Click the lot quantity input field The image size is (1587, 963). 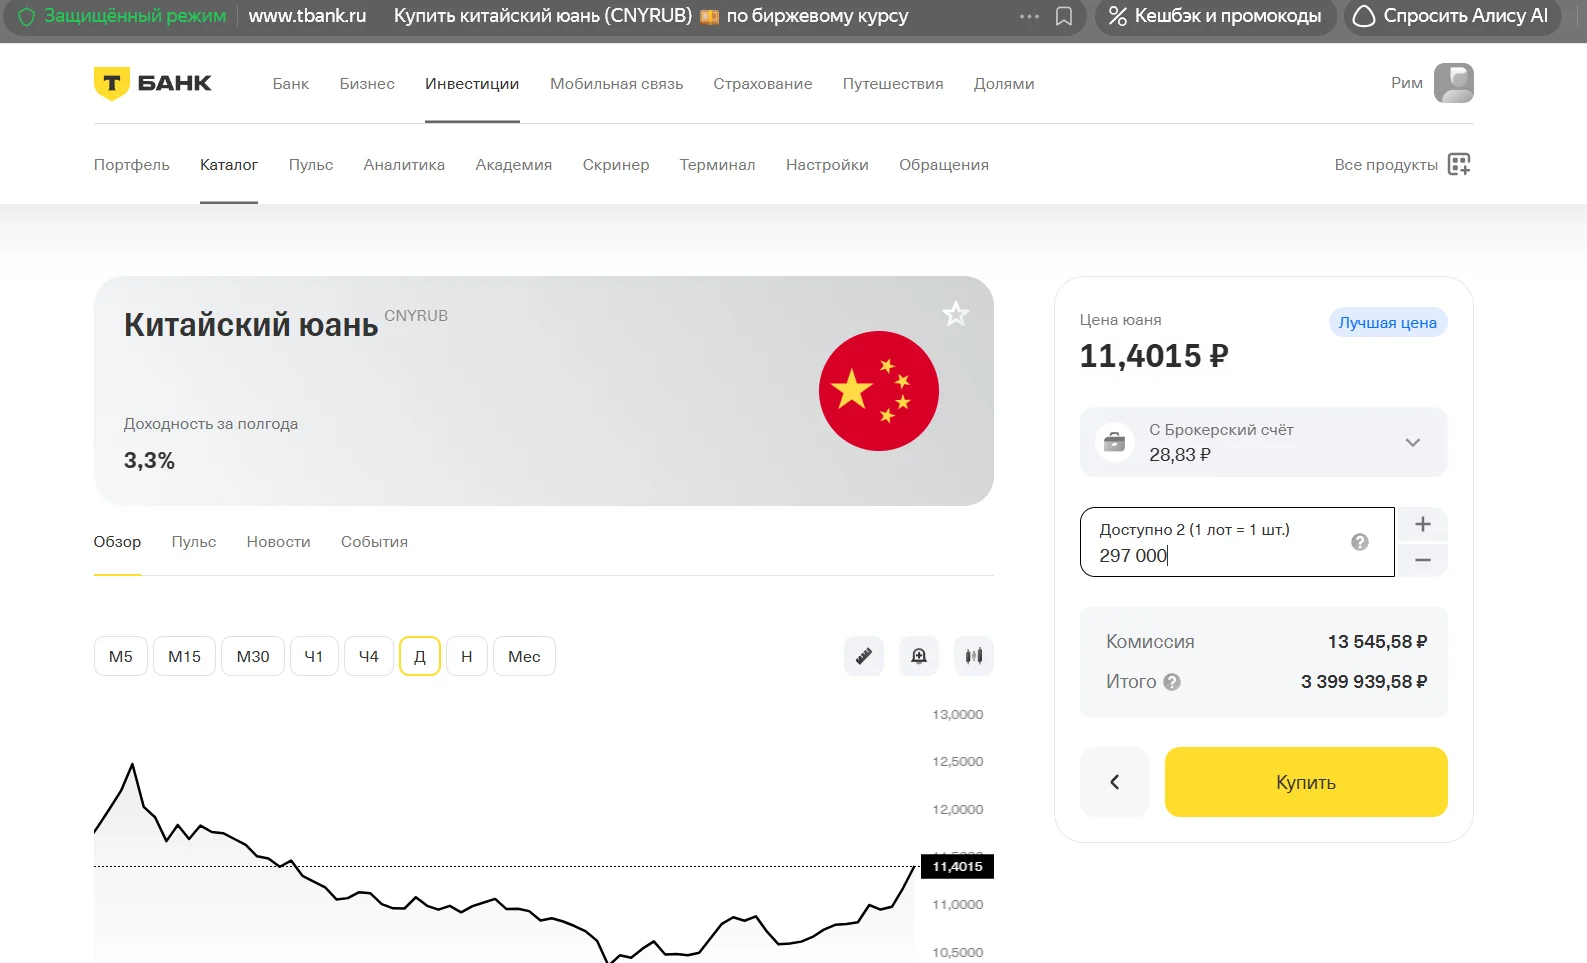tap(1237, 542)
